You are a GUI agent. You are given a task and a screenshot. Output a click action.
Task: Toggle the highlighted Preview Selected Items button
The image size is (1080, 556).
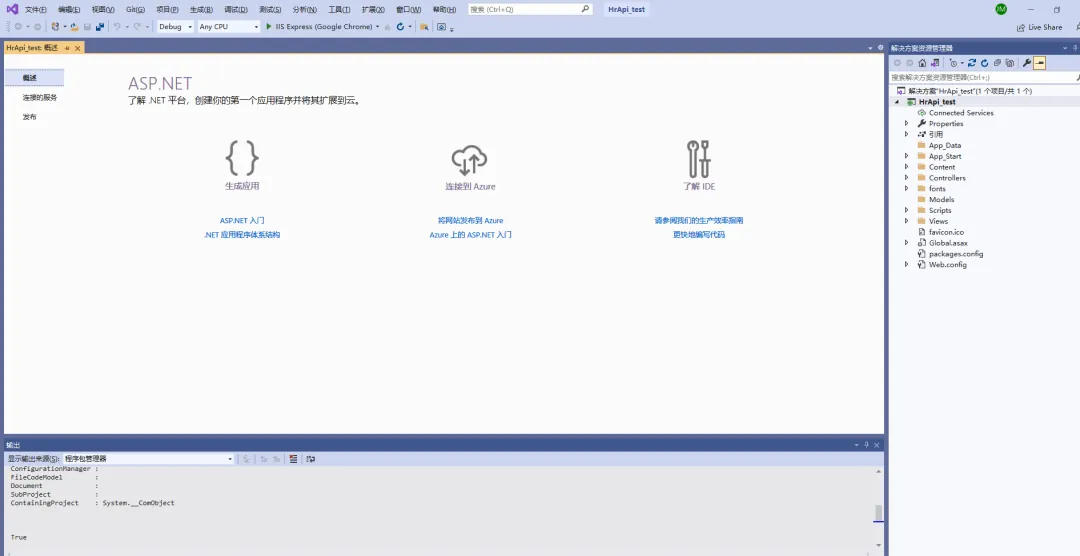pyautogui.click(x=1039, y=63)
